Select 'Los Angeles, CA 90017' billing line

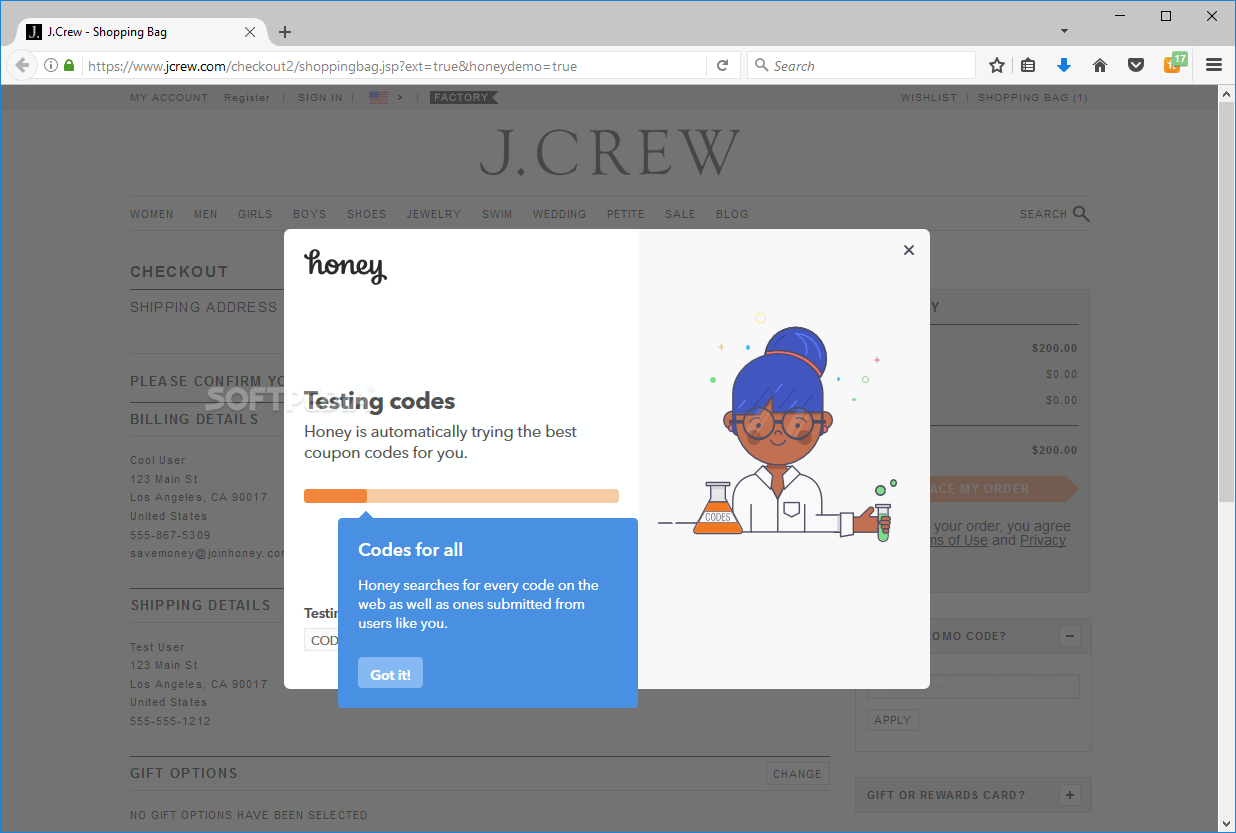[x=199, y=498]
